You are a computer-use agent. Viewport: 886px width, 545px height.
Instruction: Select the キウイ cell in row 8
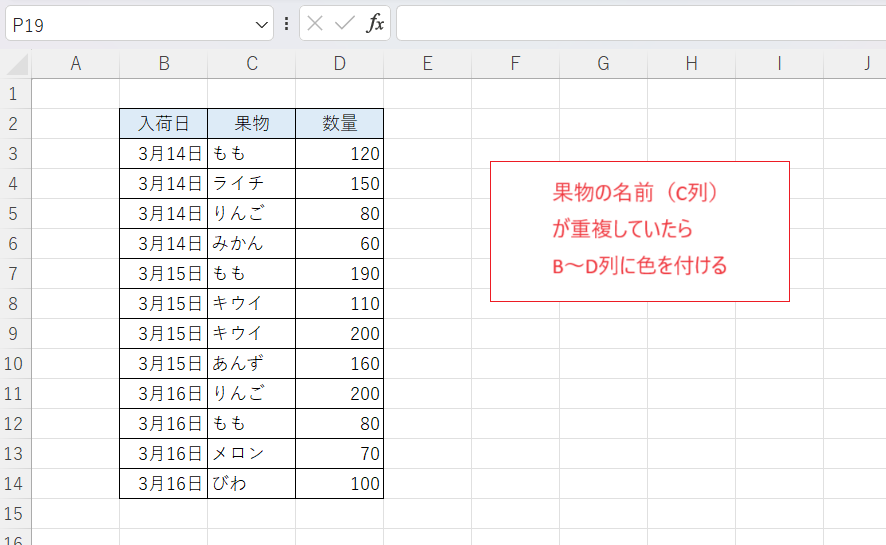(x=251, y=303)
